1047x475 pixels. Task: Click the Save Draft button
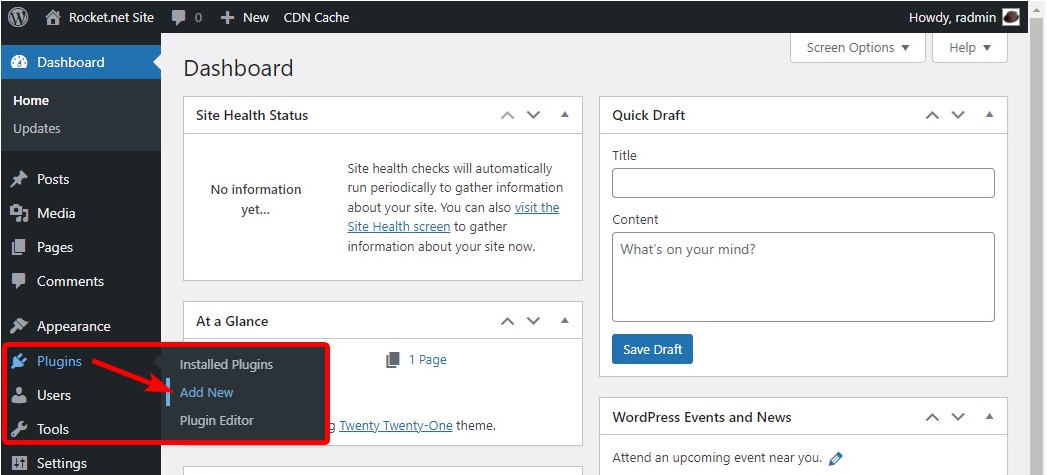tap(652, 349)
